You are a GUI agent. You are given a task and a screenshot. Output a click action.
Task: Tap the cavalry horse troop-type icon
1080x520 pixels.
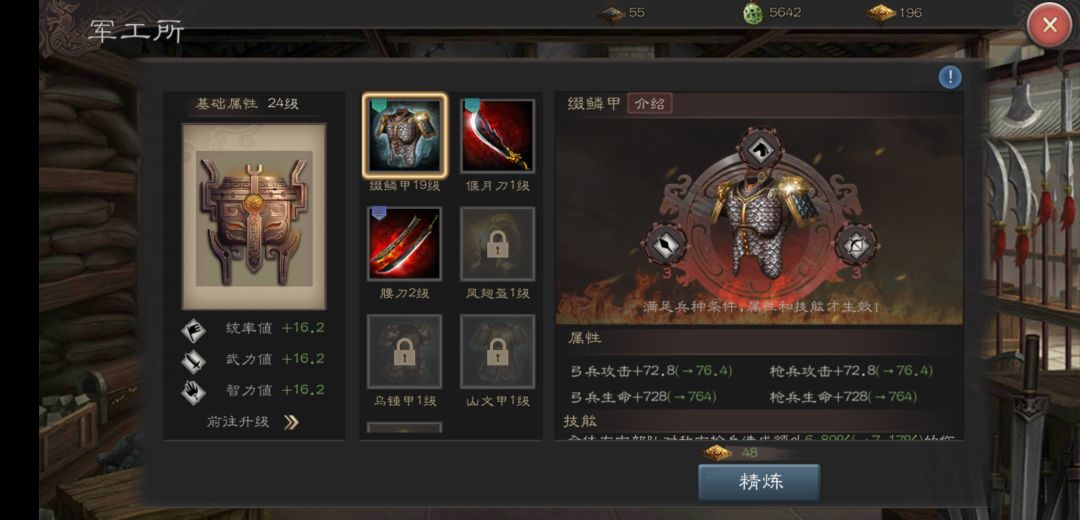click(759, 149)
